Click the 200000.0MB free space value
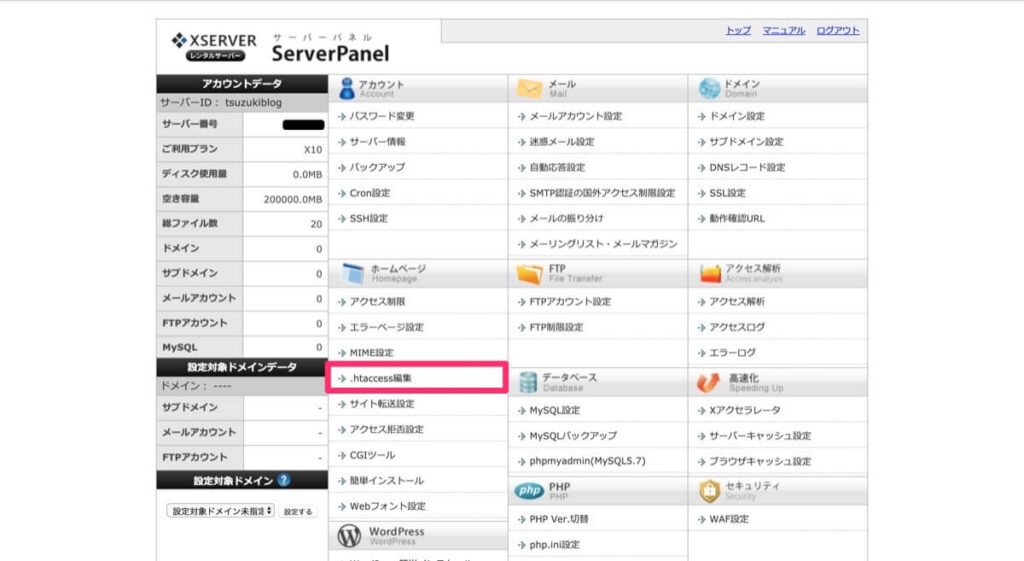This screenshot has width=1024, height=561. (293, 199)
